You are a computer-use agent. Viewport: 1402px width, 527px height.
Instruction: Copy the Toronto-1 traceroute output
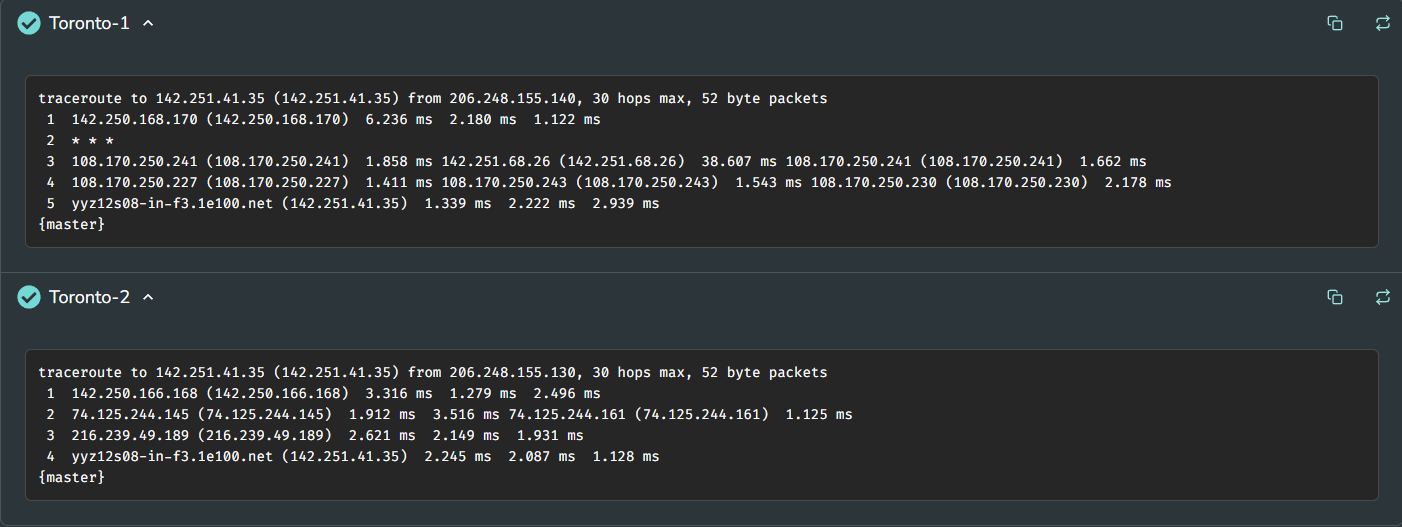1335,23
